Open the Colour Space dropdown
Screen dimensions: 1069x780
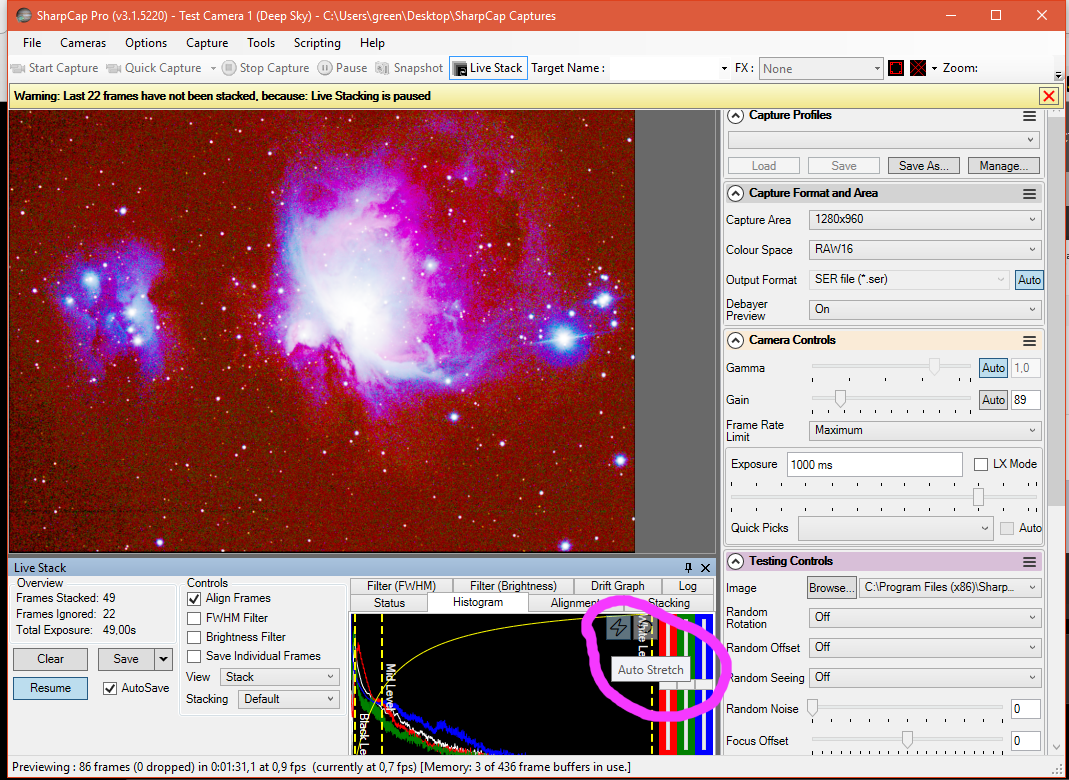tap(924, 250)
